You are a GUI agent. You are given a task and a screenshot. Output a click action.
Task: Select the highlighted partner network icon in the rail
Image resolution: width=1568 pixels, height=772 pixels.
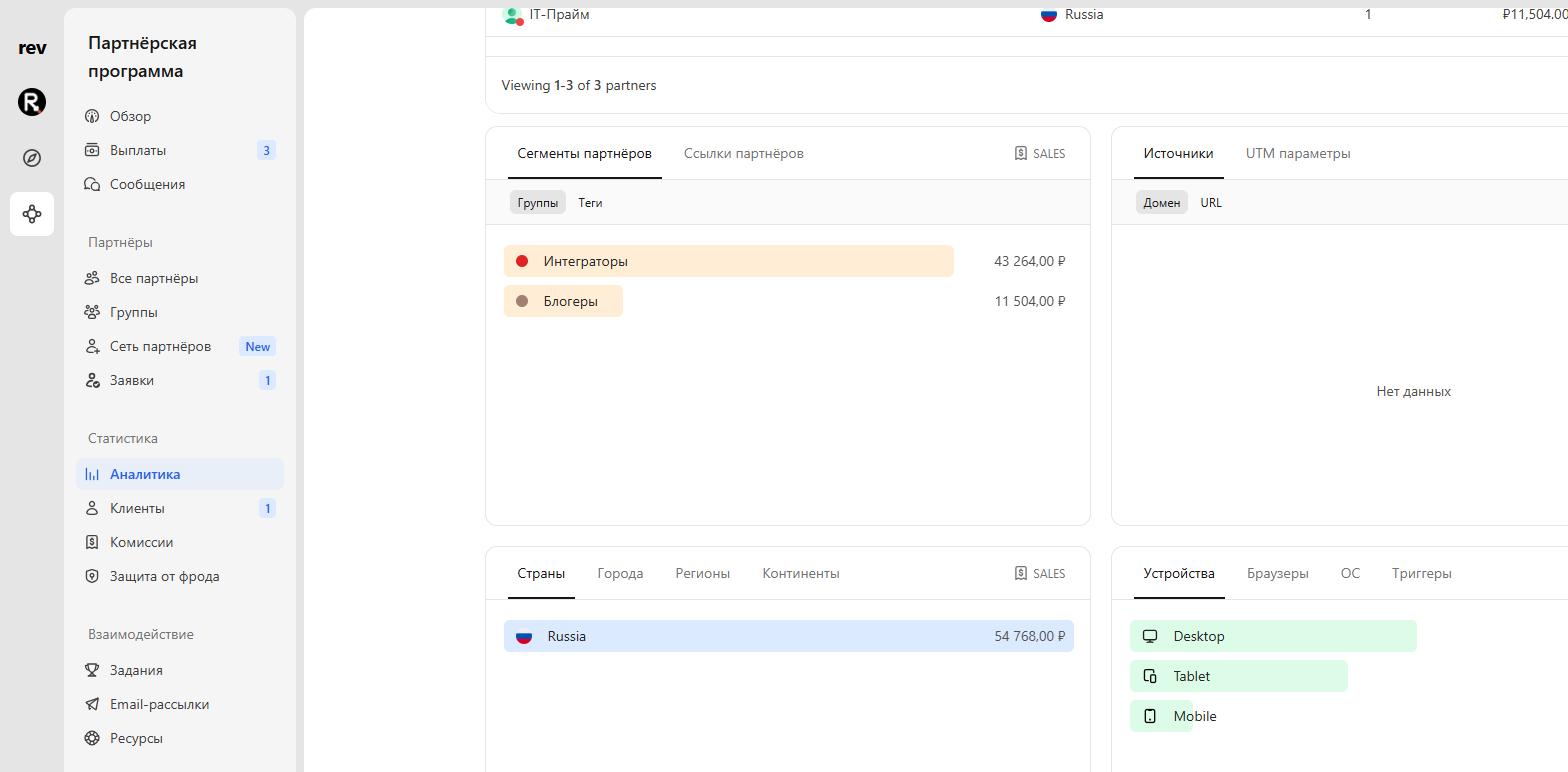(x=32, y=214)
